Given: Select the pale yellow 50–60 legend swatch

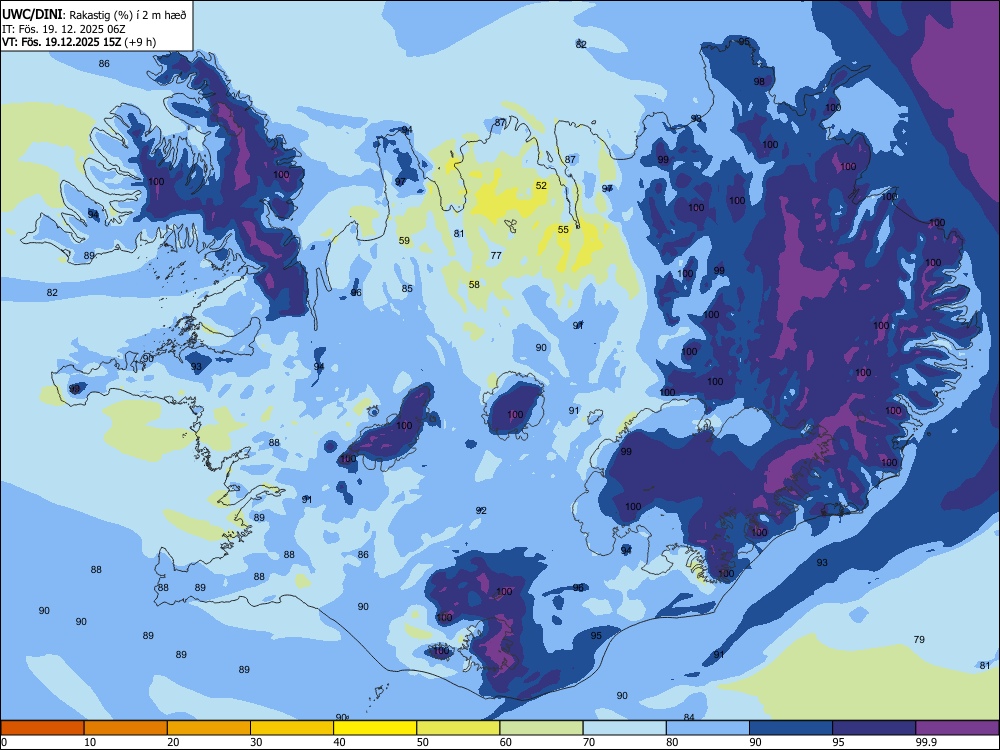Looking at the screenshot, I should [x=458, y=728].
